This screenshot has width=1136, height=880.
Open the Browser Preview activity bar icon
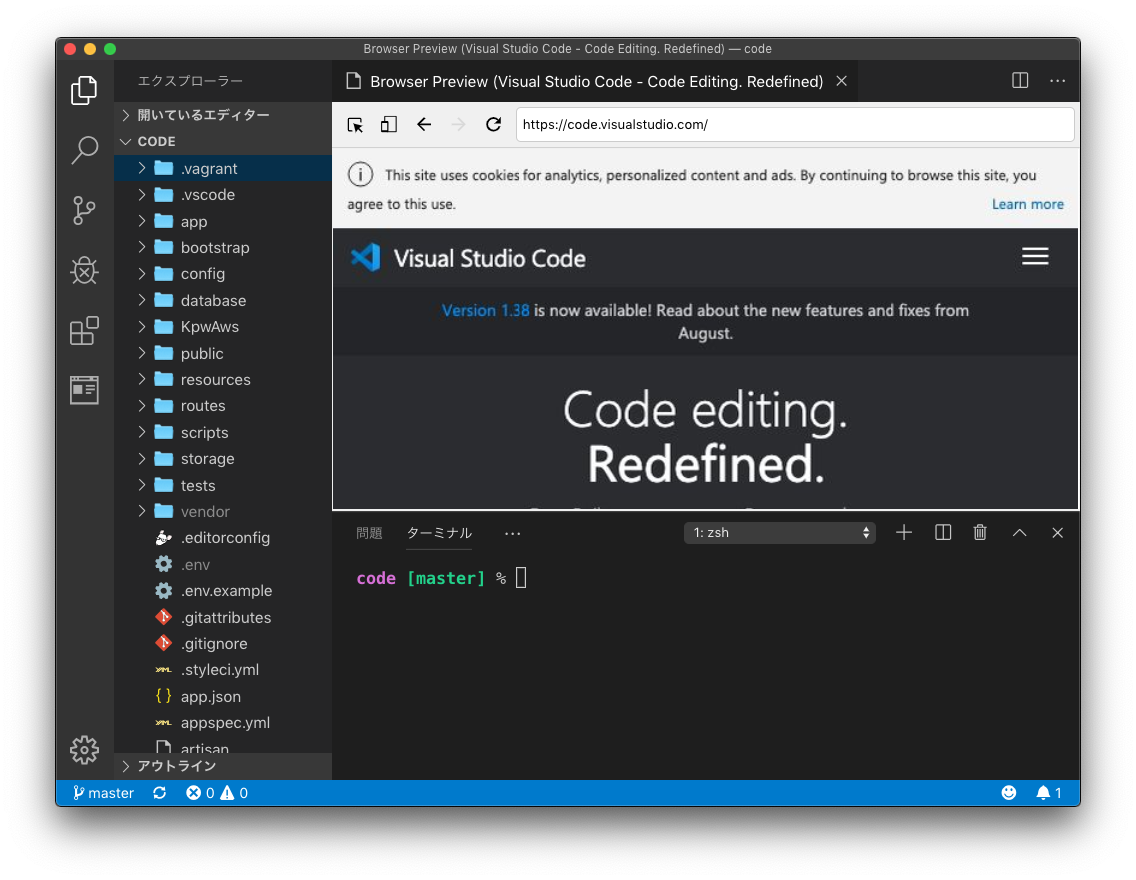(84, 390)
